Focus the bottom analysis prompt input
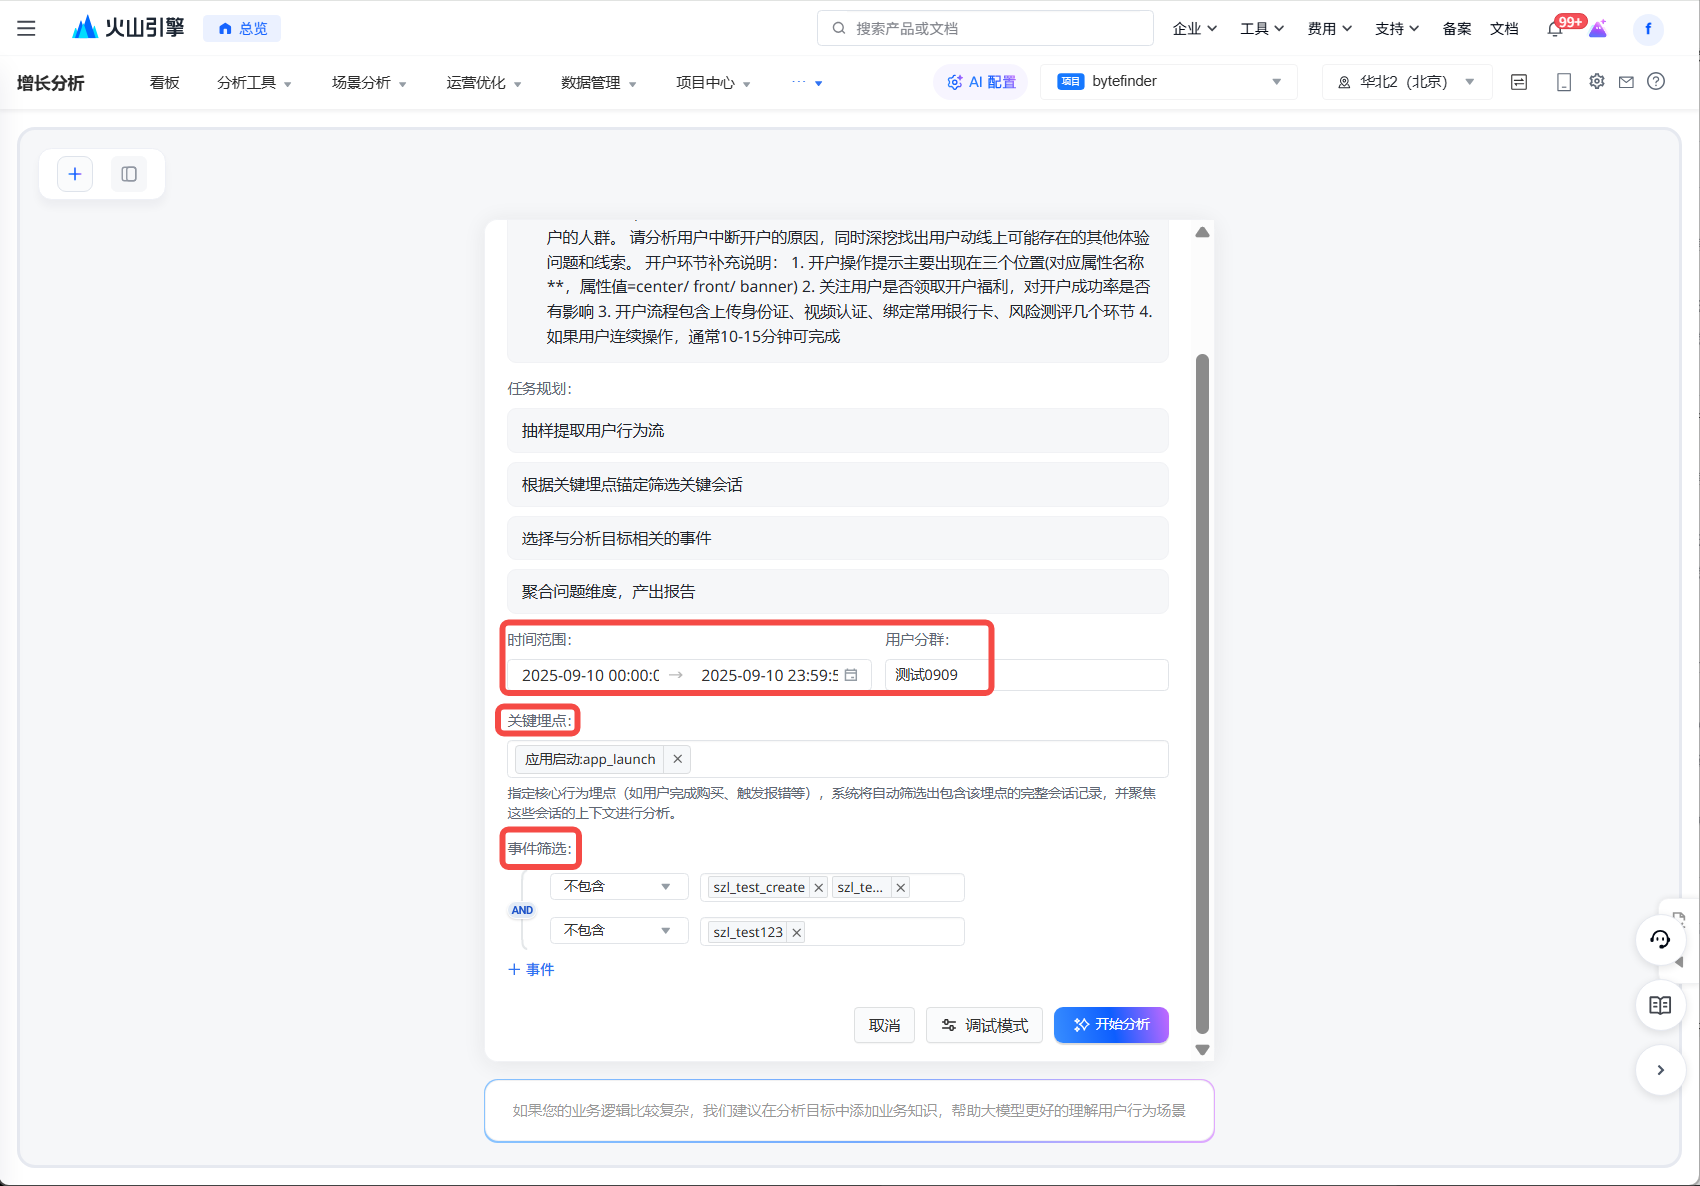 (x=849, y=1110)
